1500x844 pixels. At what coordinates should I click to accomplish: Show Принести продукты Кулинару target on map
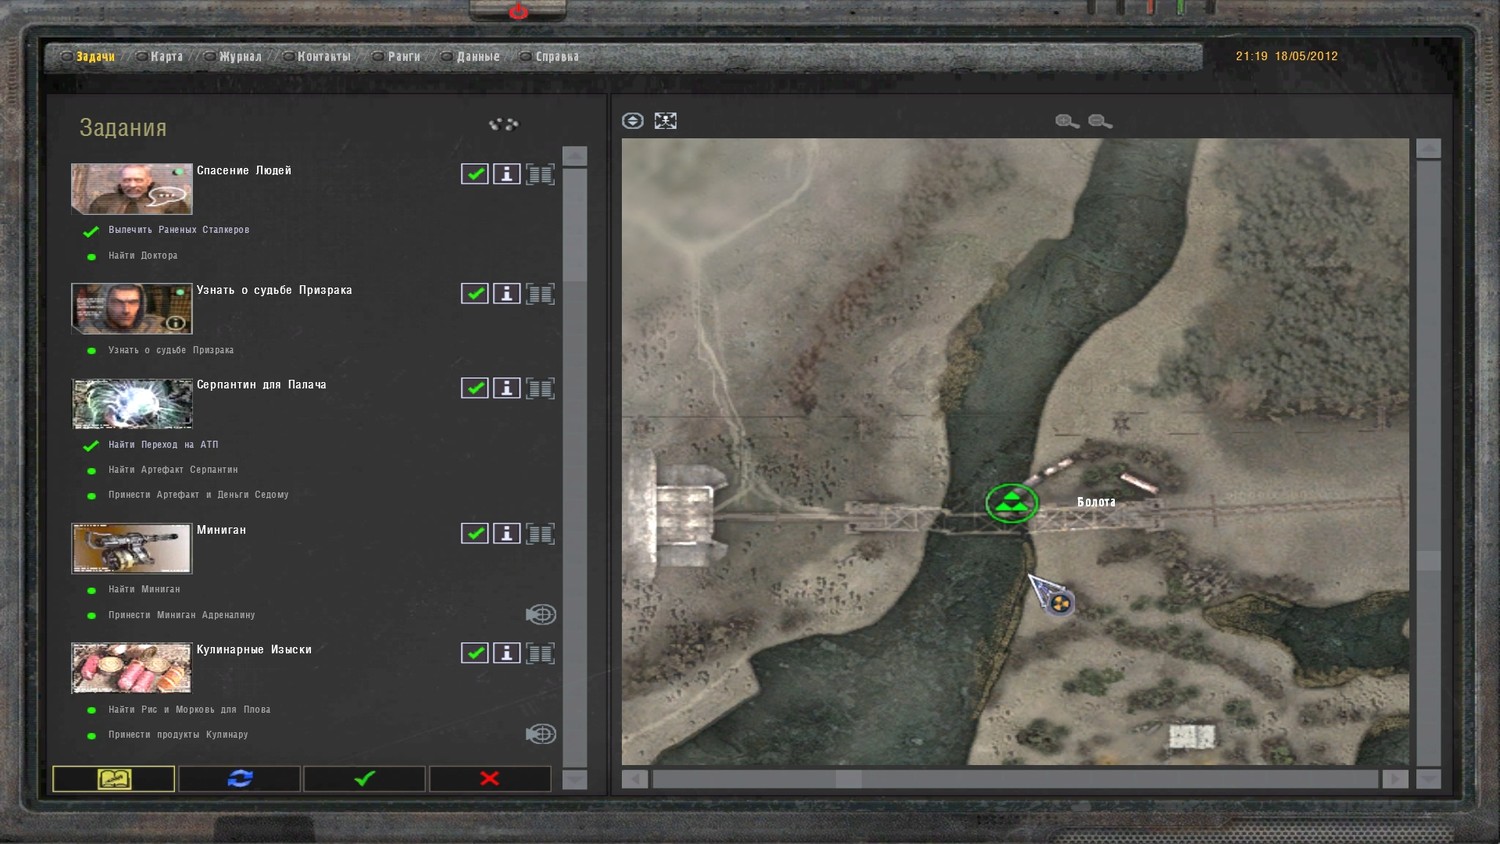(x=541, y=734)
